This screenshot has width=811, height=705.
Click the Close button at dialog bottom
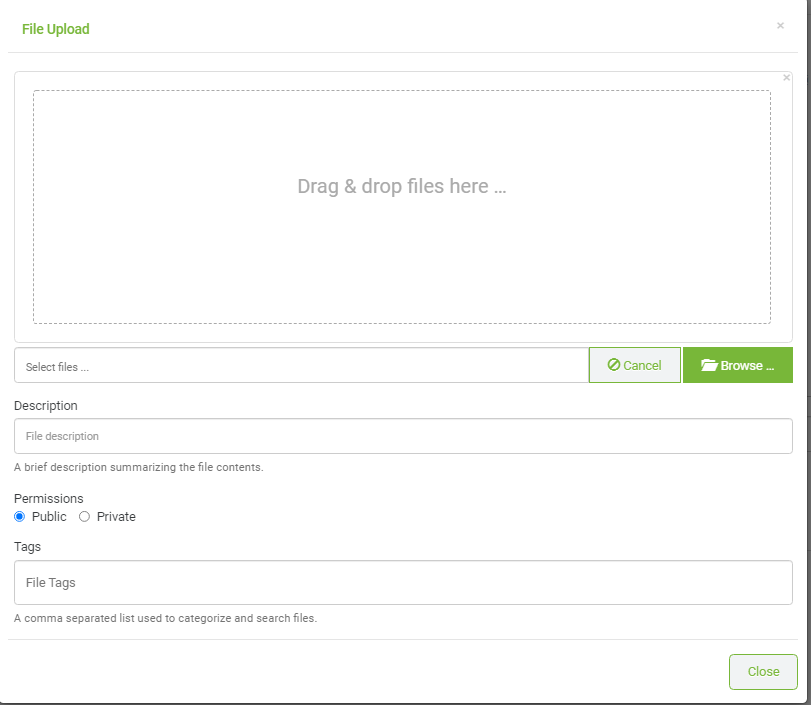[x=763, y=671]
